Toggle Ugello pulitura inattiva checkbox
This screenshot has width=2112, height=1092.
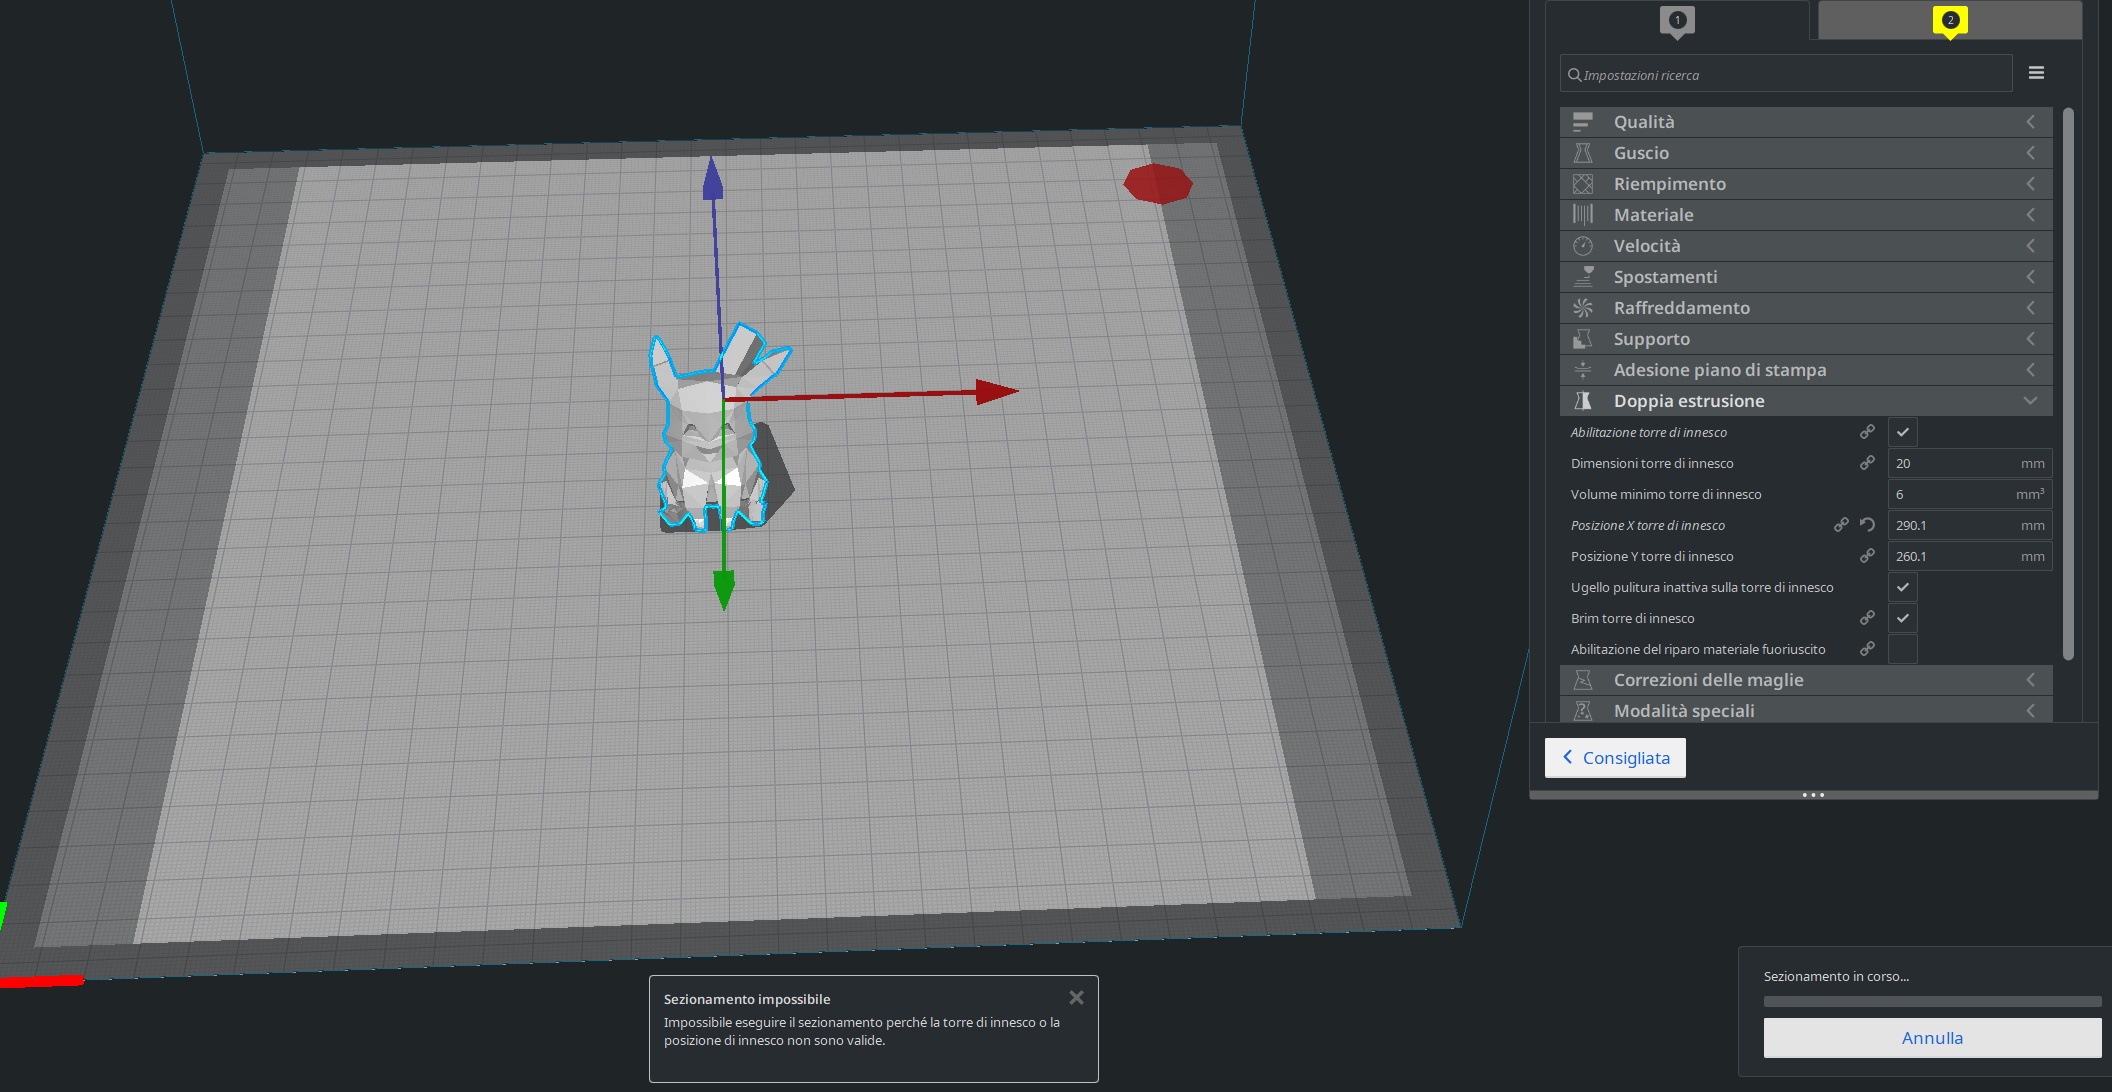[x=1902, y=587]
